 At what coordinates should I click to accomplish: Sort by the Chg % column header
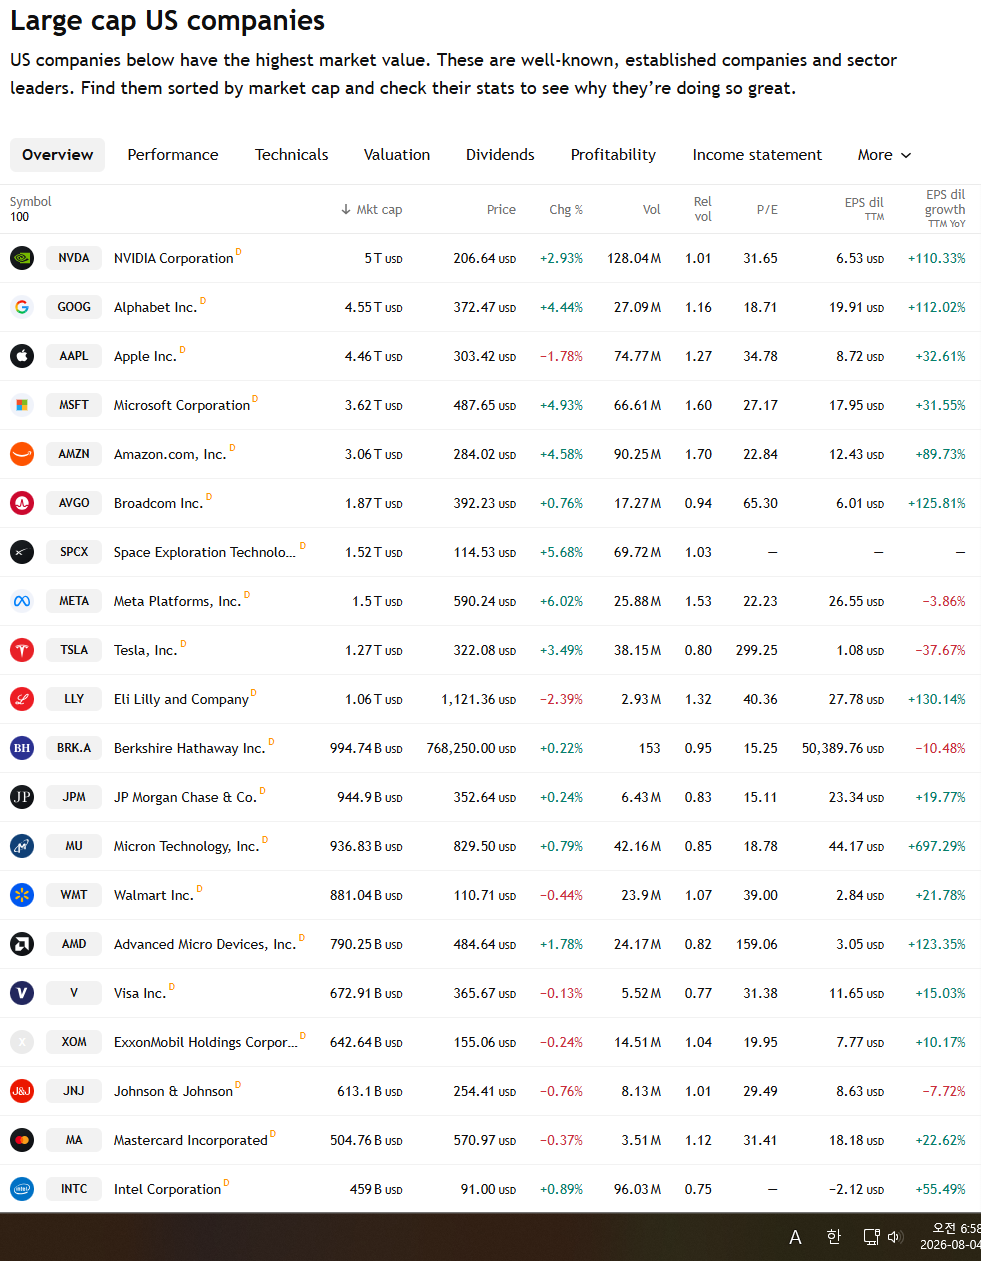click(x=566, y=210)
